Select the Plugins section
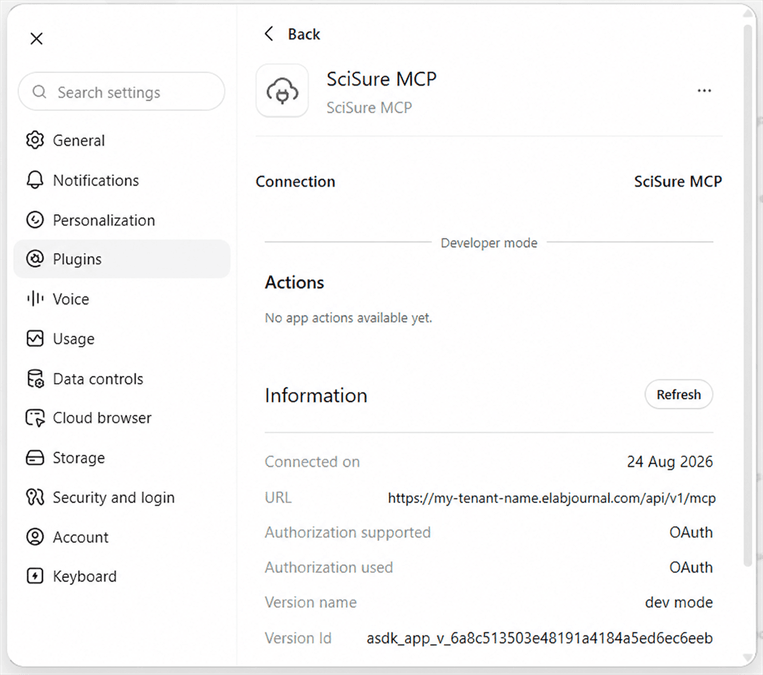 tap(121, 259)
